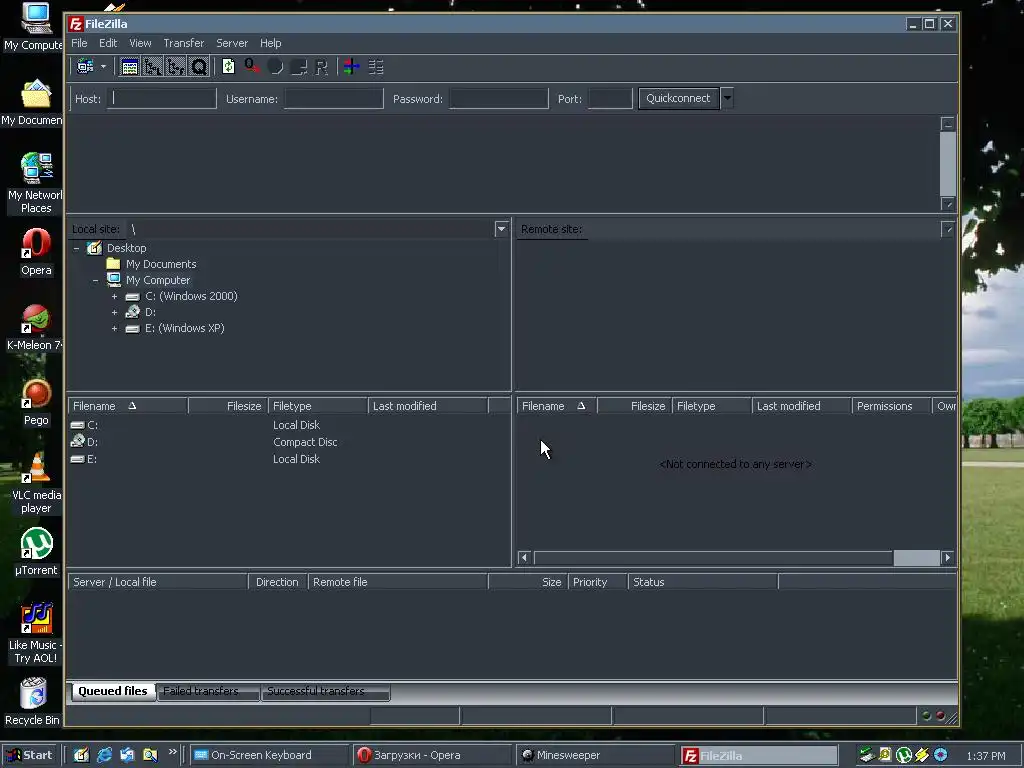
Task: Select My Documents in local tree
Action: click(x=161, y=264)
